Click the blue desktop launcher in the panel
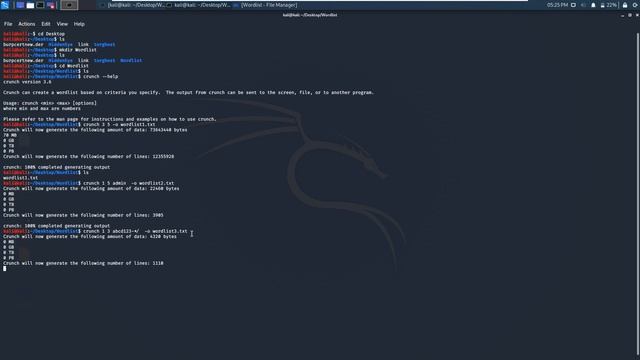 20,5
